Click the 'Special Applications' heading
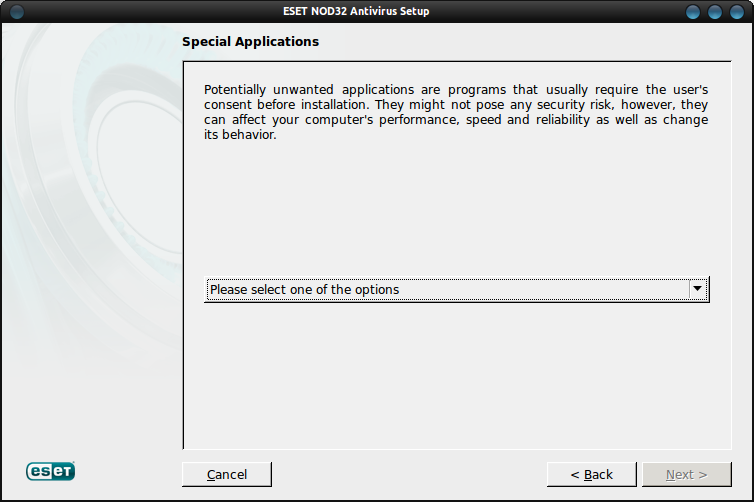 click(x=251, y=42)
